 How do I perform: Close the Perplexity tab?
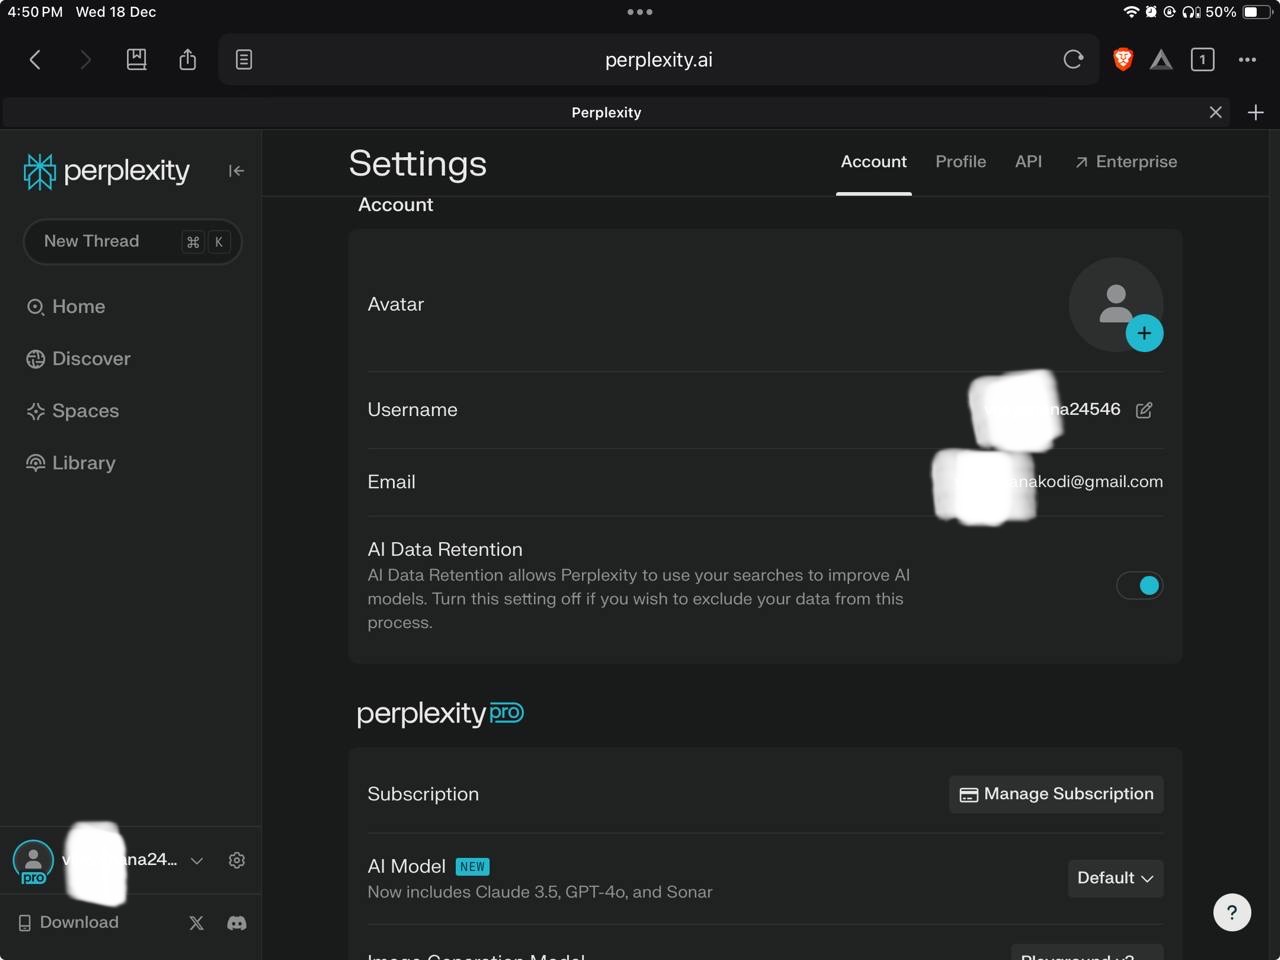[x=1215, y=112]
